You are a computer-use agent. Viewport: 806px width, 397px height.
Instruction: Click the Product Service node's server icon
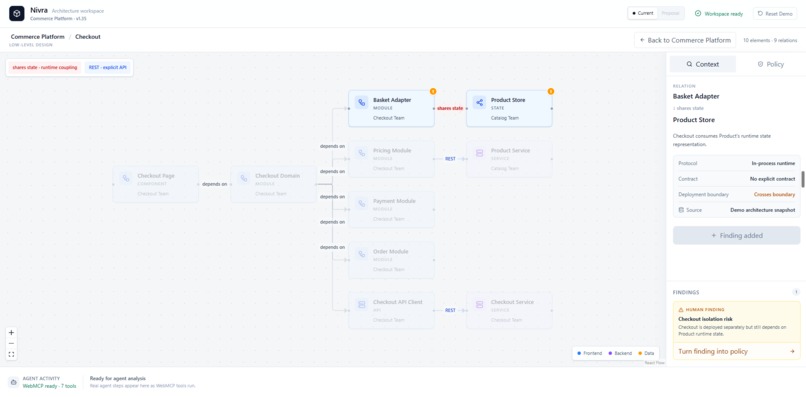pyautogui.click(x=479, y=153)
